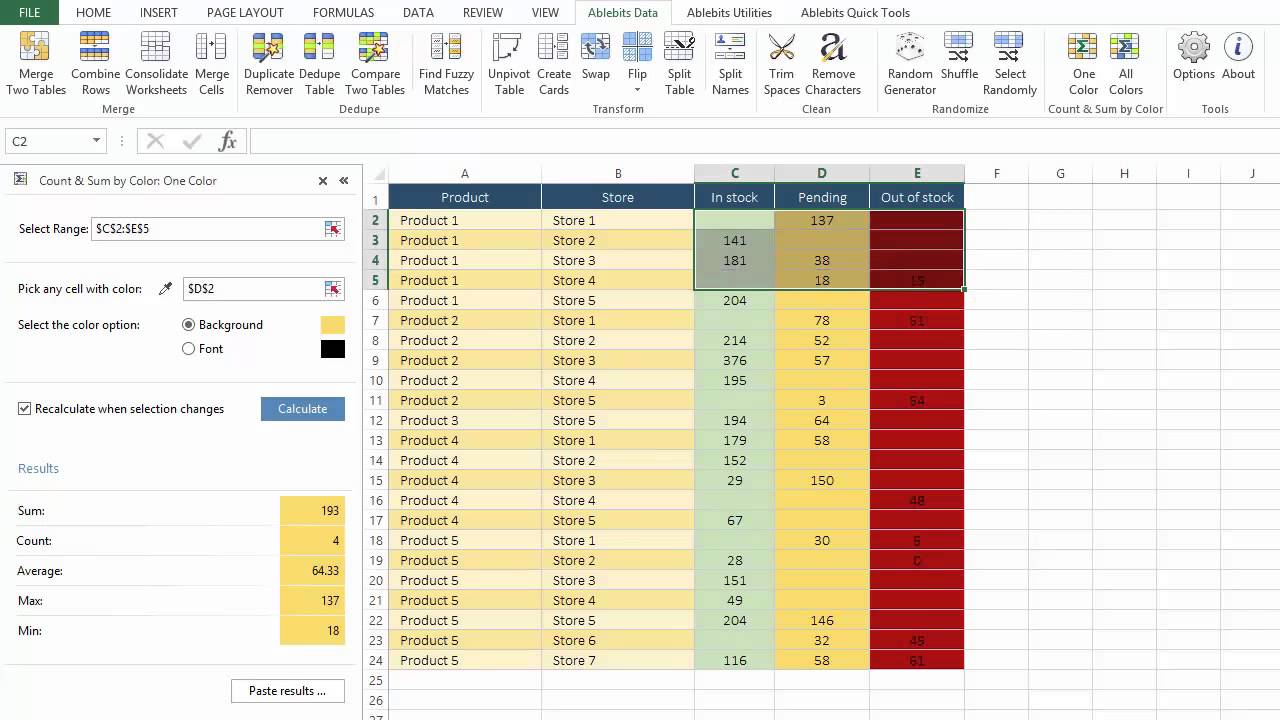Viewport: 1280px width, 720px height.
Task: Click the Insert Function fx button
Action: click(x=228, y=141)
